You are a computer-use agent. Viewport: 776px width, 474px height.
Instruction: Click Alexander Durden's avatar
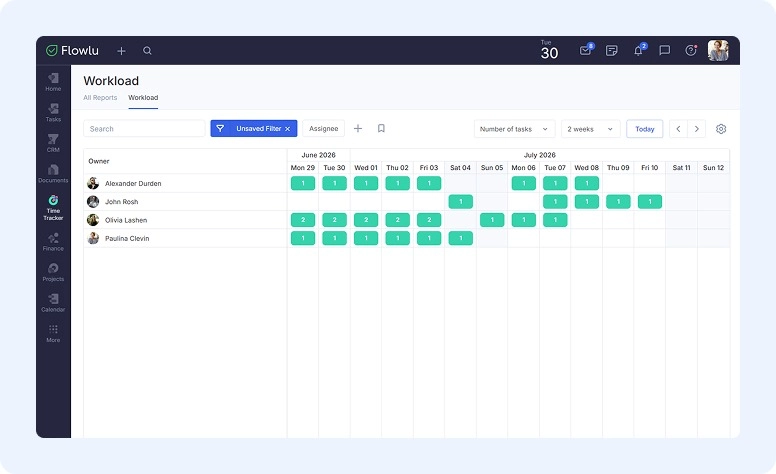93,184
